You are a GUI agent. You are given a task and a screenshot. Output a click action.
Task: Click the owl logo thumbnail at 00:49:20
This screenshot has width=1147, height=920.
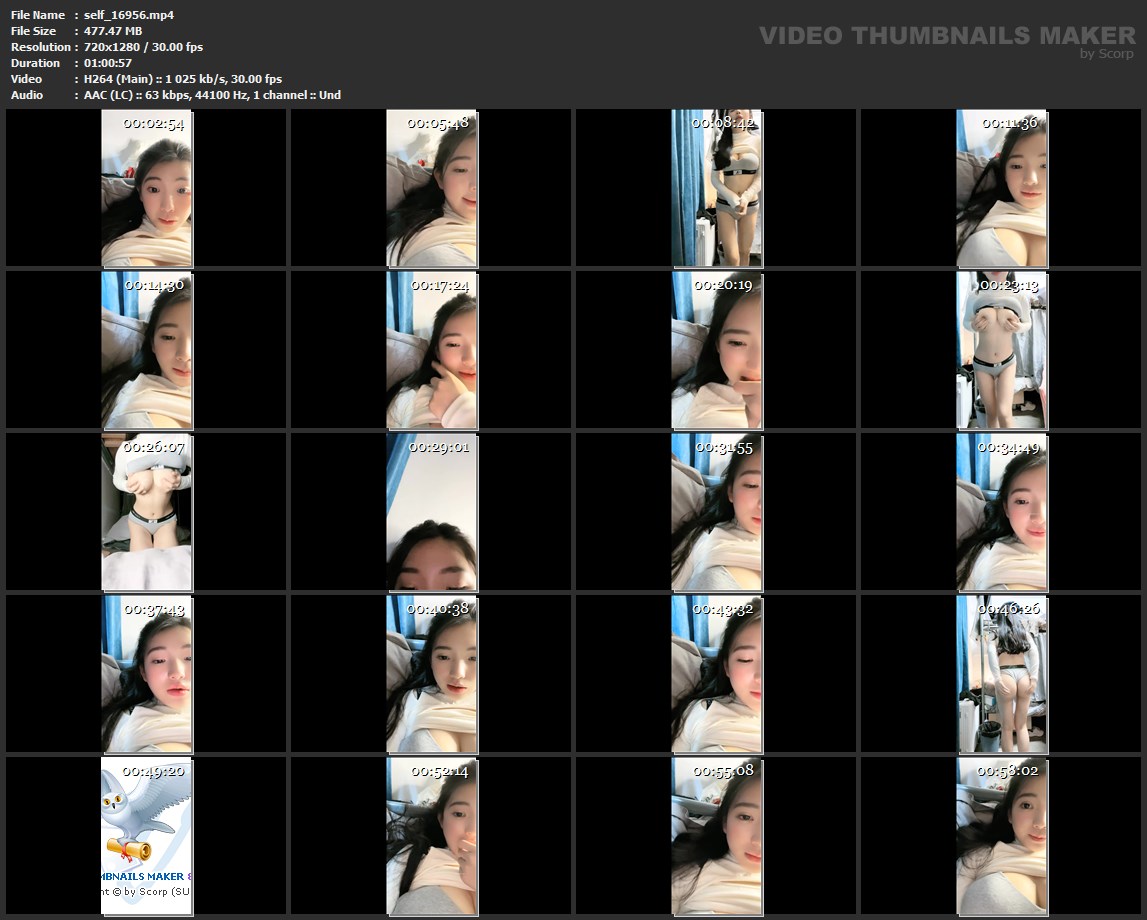[x=146, y=835]
